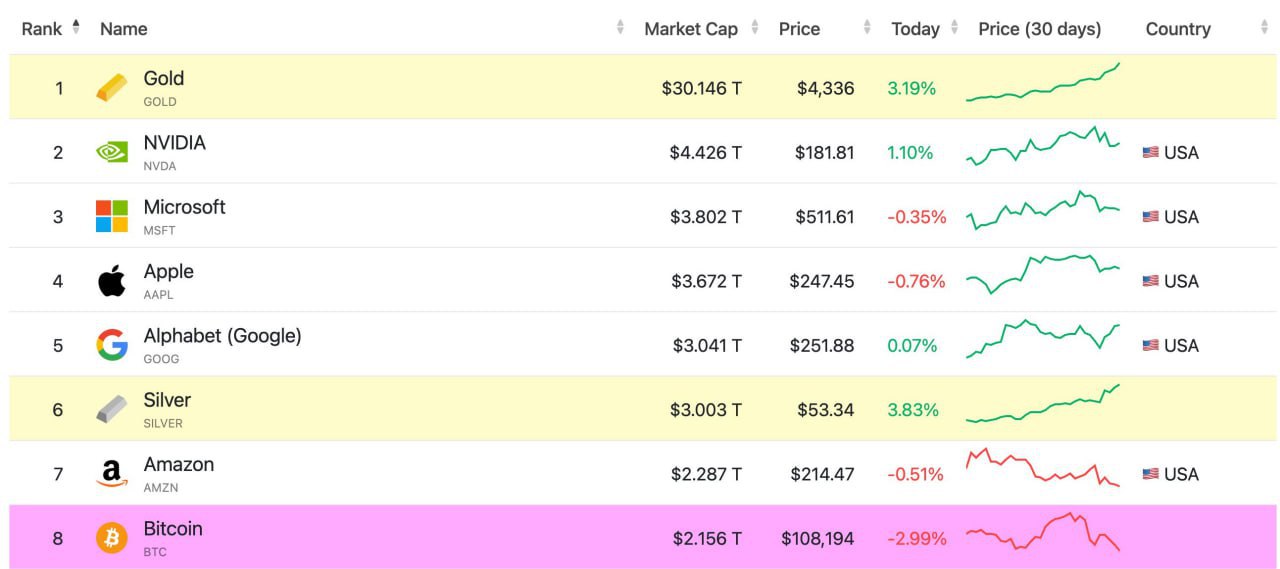The height and width of the screenshot is (569, 1280).
Task: Open Gold's 30-day price sparkline
Action: coord(1042,84)
